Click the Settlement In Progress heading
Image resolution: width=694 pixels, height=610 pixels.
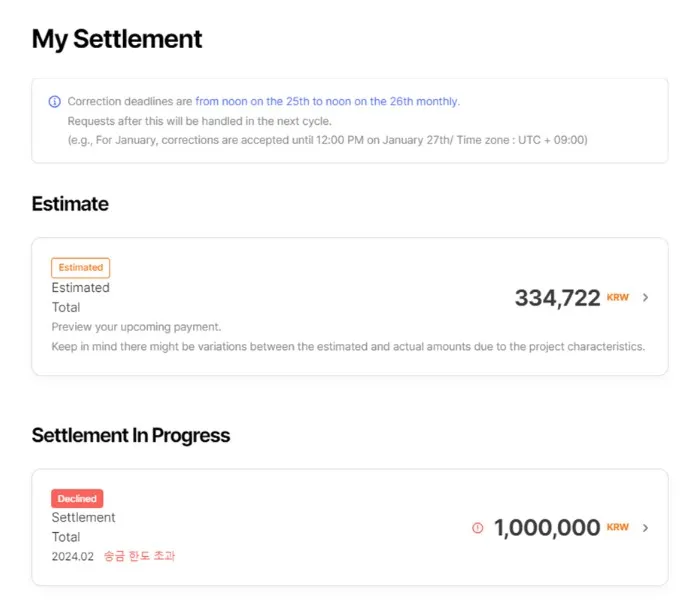[131, 435]
